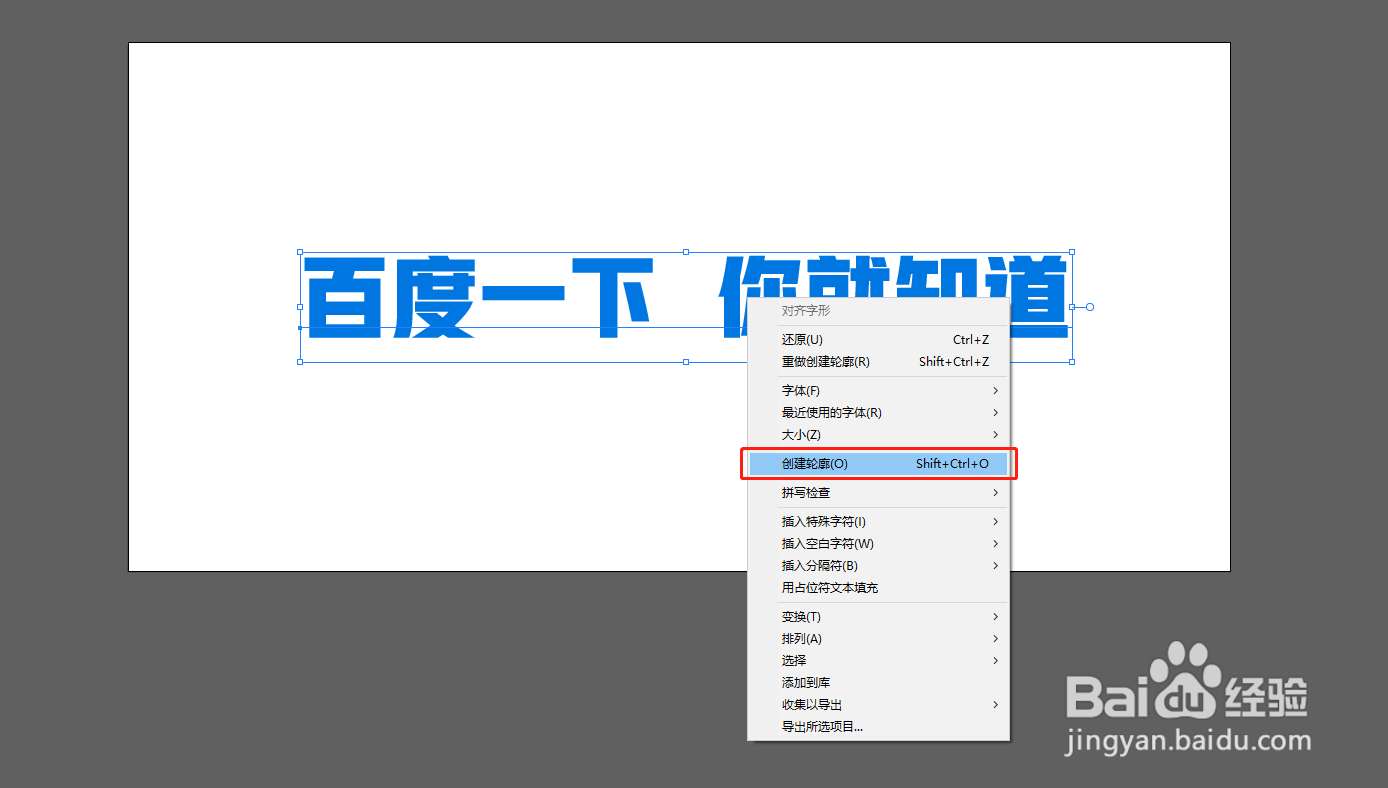Click the top-center selection handle of text
The height and width of the screenshot is (788, 1388).
tap(686, 252)
